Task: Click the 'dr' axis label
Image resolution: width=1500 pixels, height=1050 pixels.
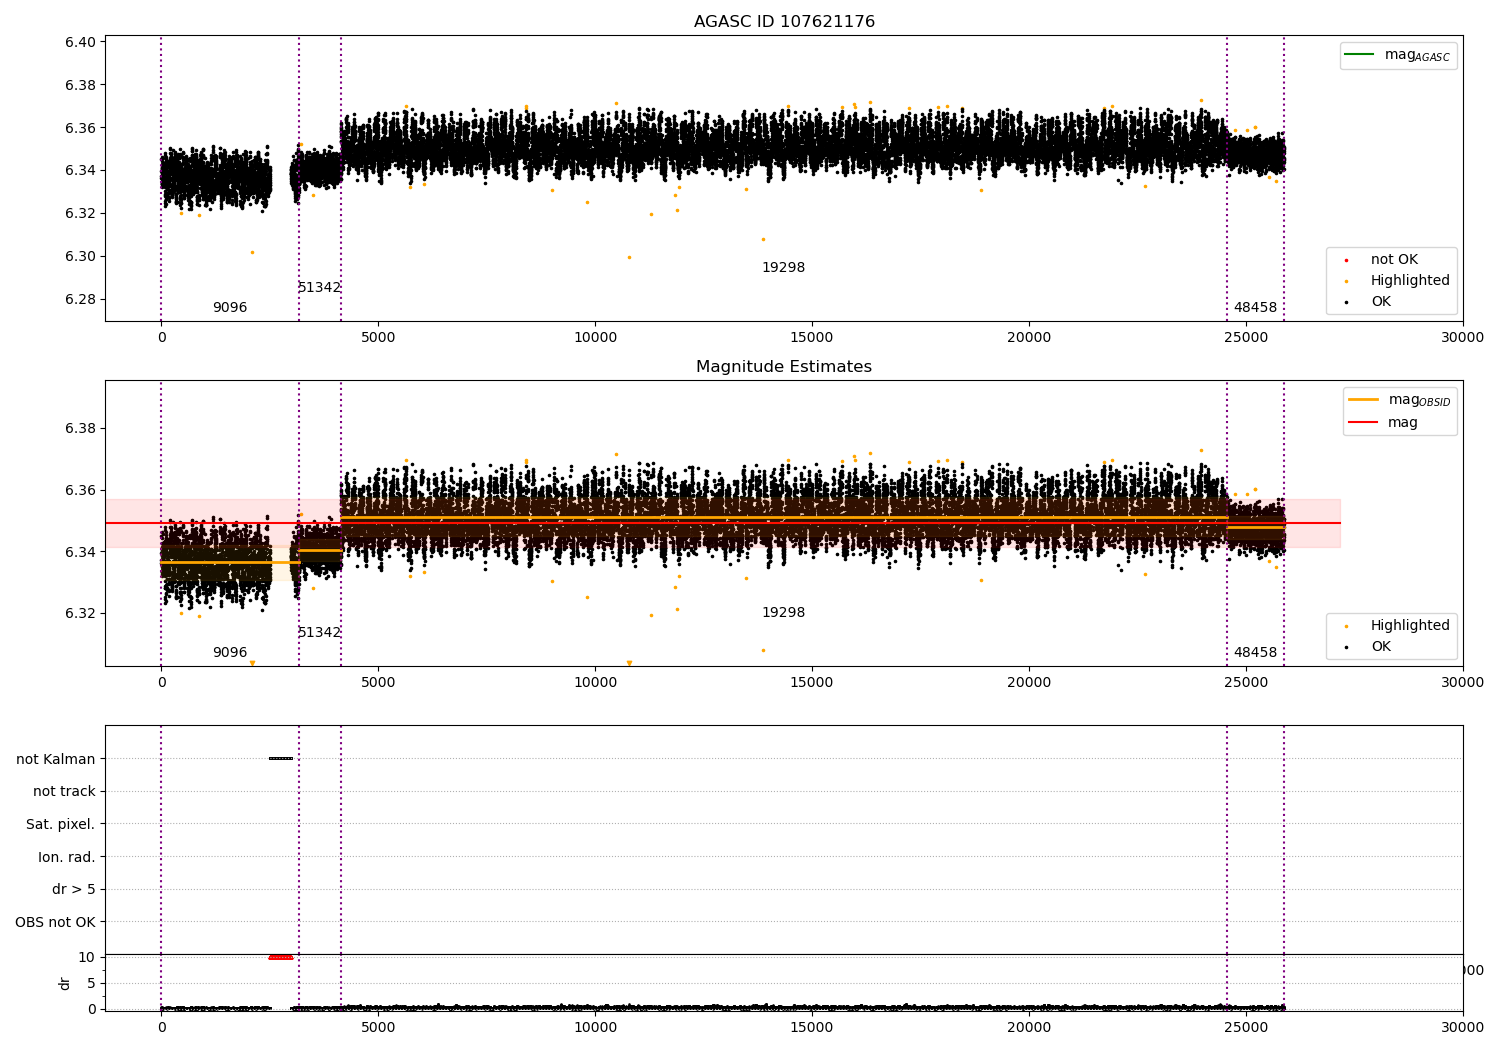Action: click(x=65, y=983)
